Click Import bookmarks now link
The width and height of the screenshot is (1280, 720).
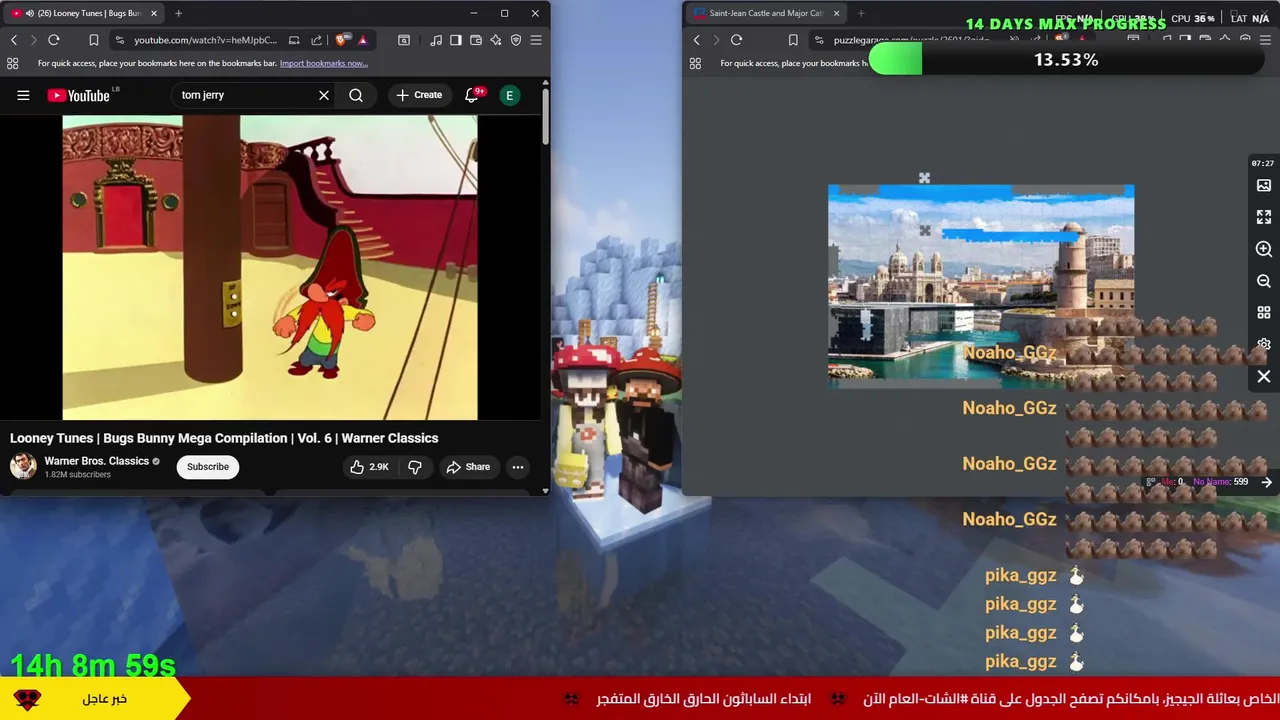(x=324, y=63)
